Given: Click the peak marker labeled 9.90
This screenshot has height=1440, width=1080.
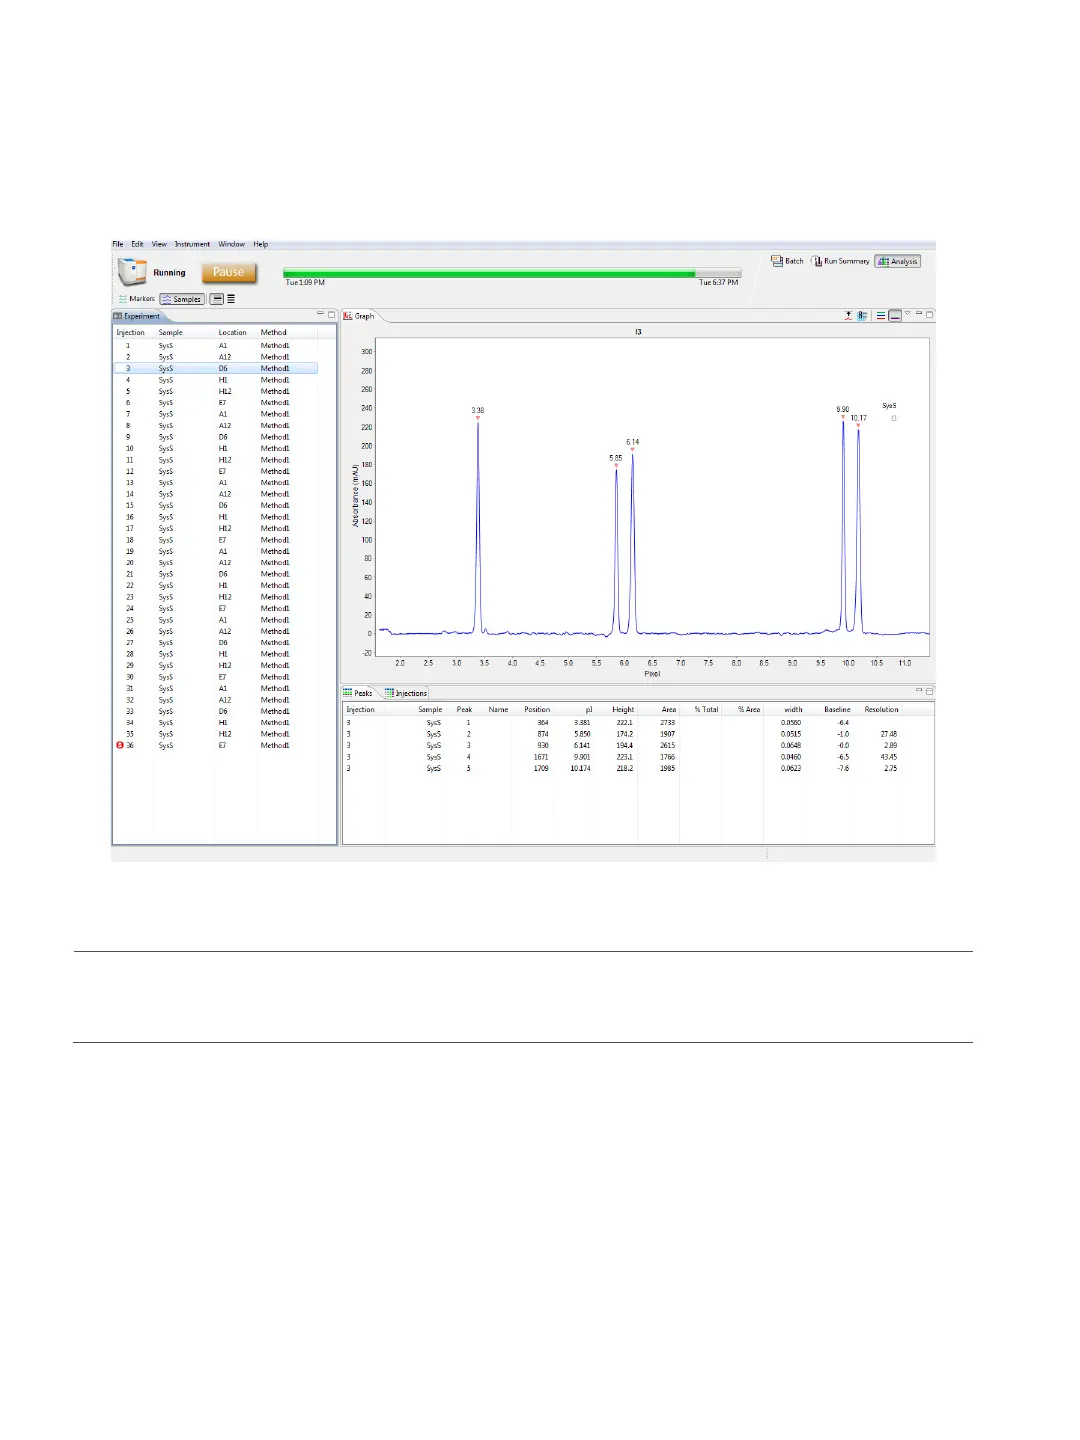Looking at the screenshot, I should (x=843, y=417).
